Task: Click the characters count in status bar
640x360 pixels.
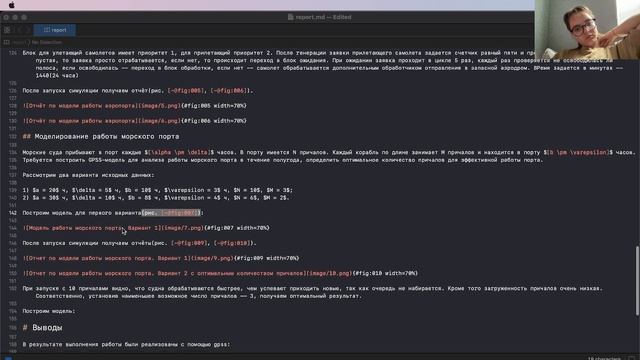Action: 604,358
